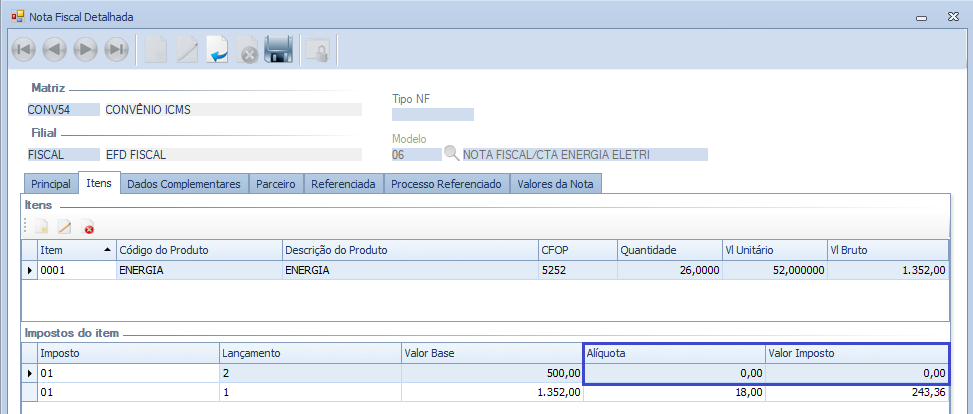Open the Principal tab
Viewport: 973px width, 414px height.
point(51,184)
